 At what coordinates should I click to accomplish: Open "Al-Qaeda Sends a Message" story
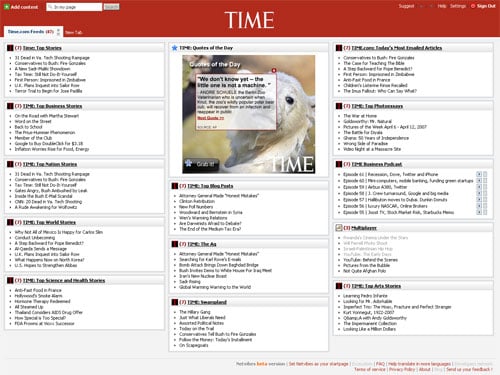pyautogui.click(x=41, y=249)
